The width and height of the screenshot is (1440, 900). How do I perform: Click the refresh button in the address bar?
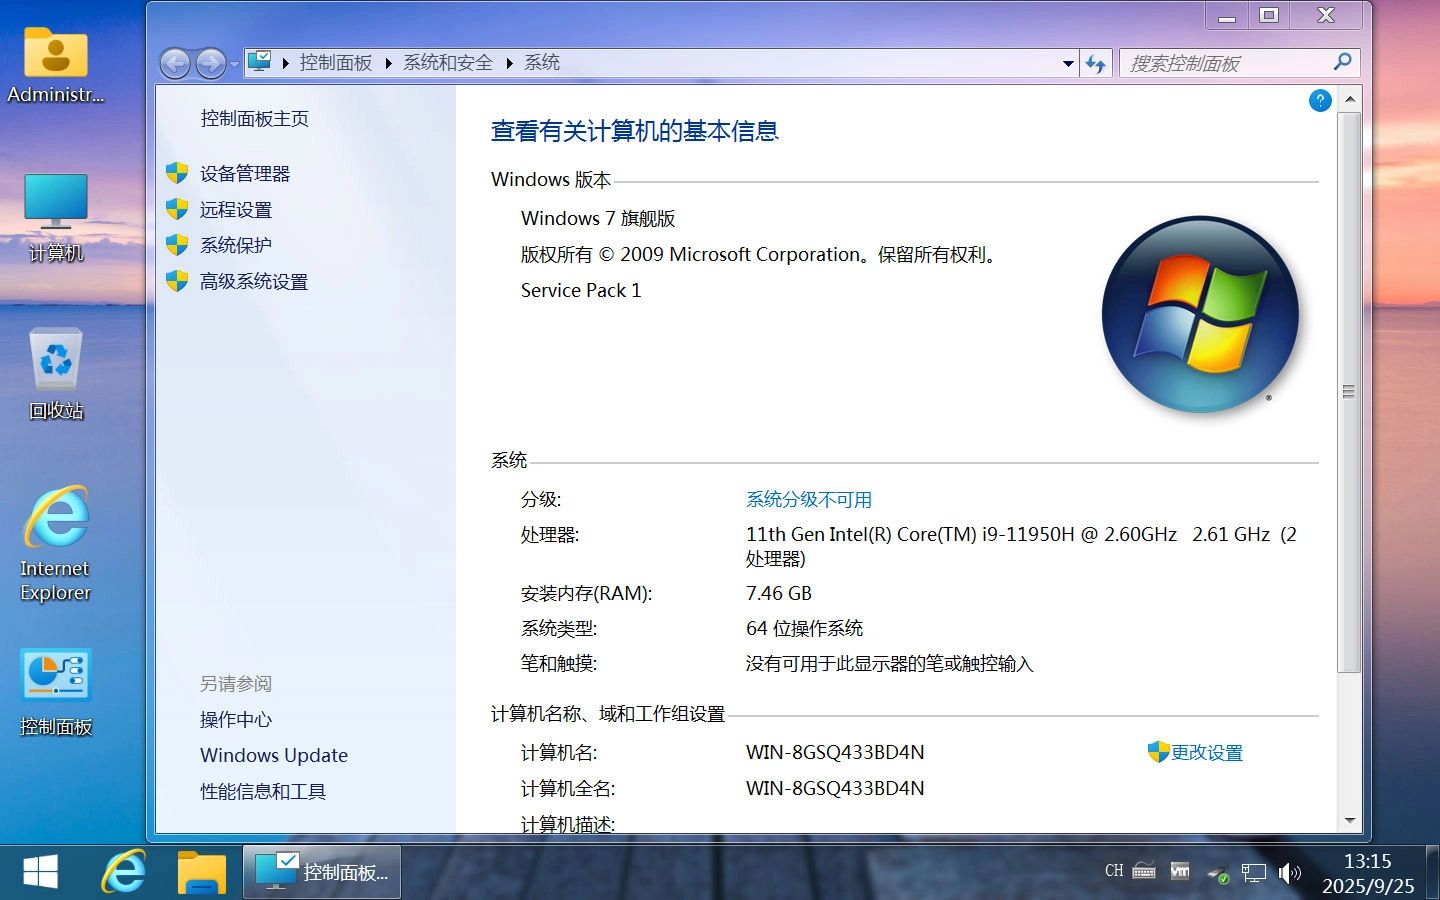[1096, 62]
